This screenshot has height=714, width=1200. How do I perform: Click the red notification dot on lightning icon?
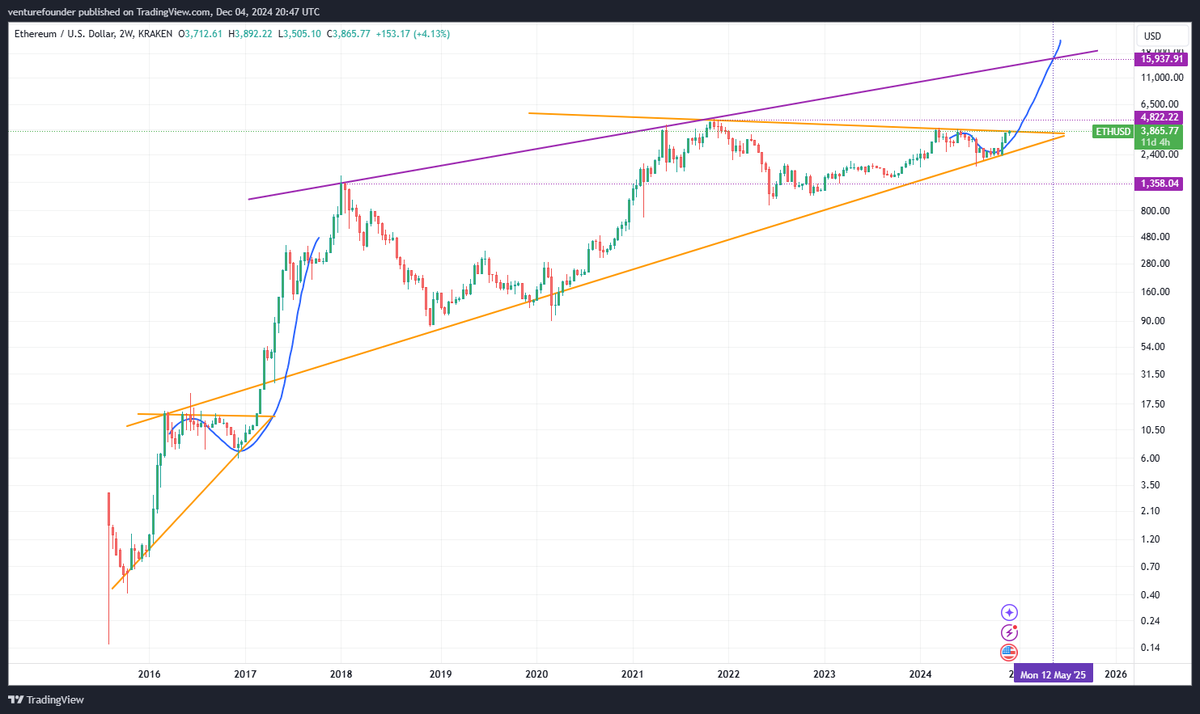pyautogui.click(x=1016, y=625)
